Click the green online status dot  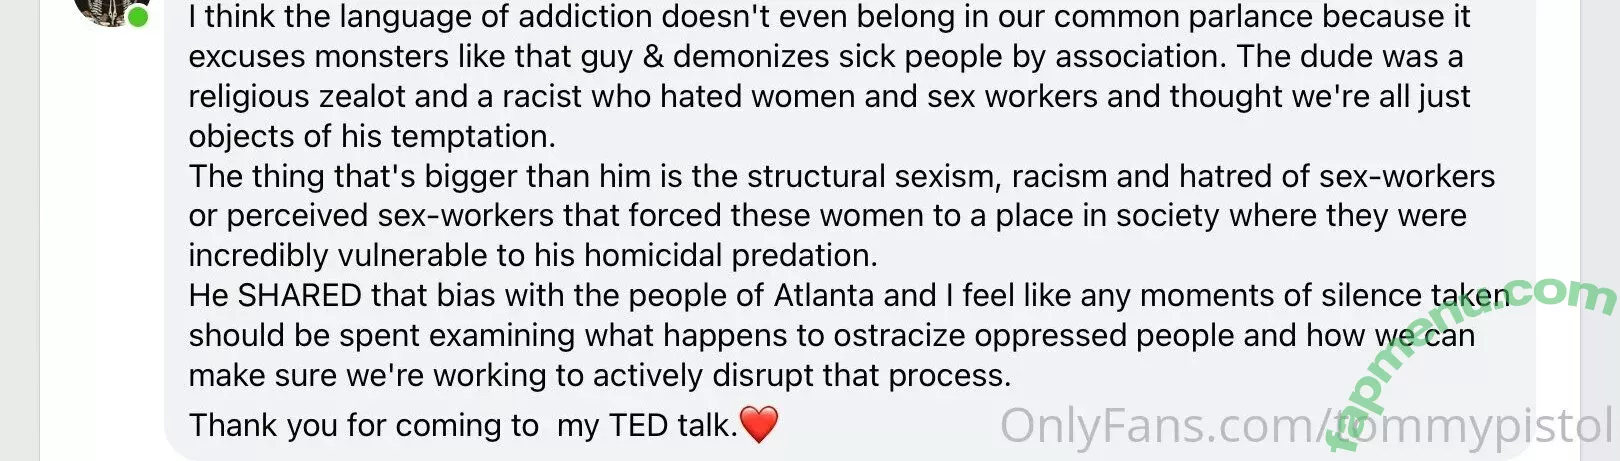(x=138, y=17)
